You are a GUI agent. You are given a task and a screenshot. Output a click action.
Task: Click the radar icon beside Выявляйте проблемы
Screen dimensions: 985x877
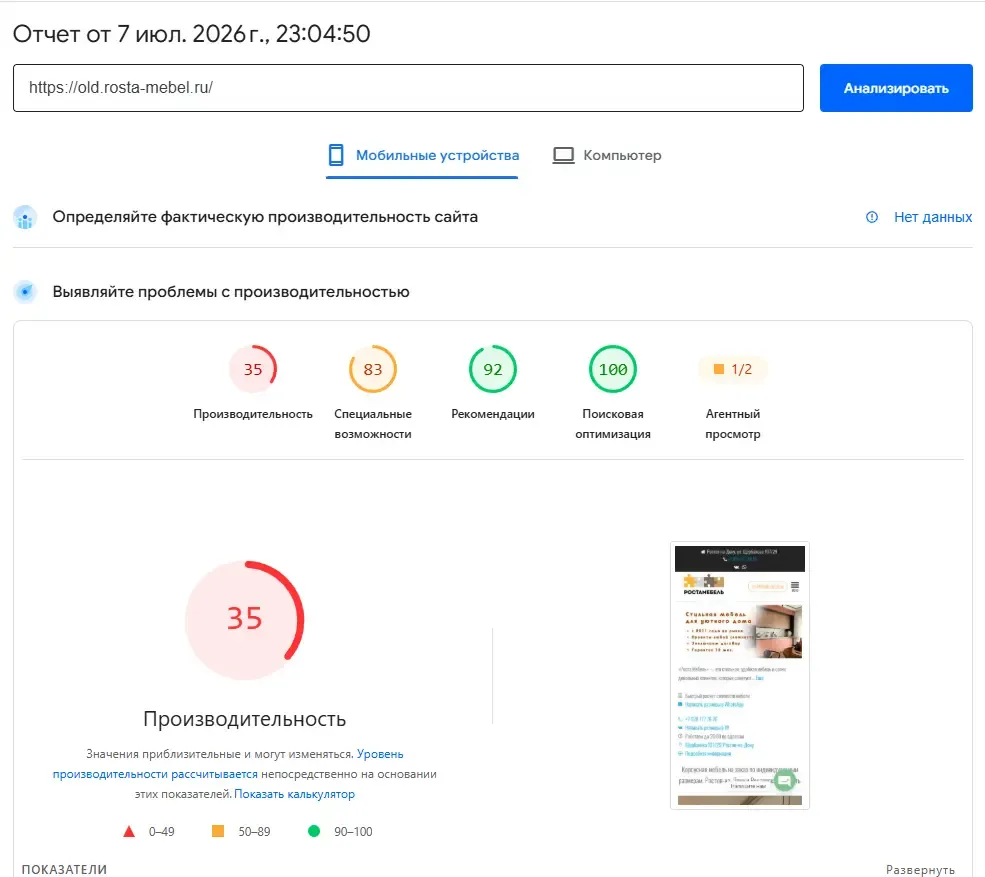(25, 291)
